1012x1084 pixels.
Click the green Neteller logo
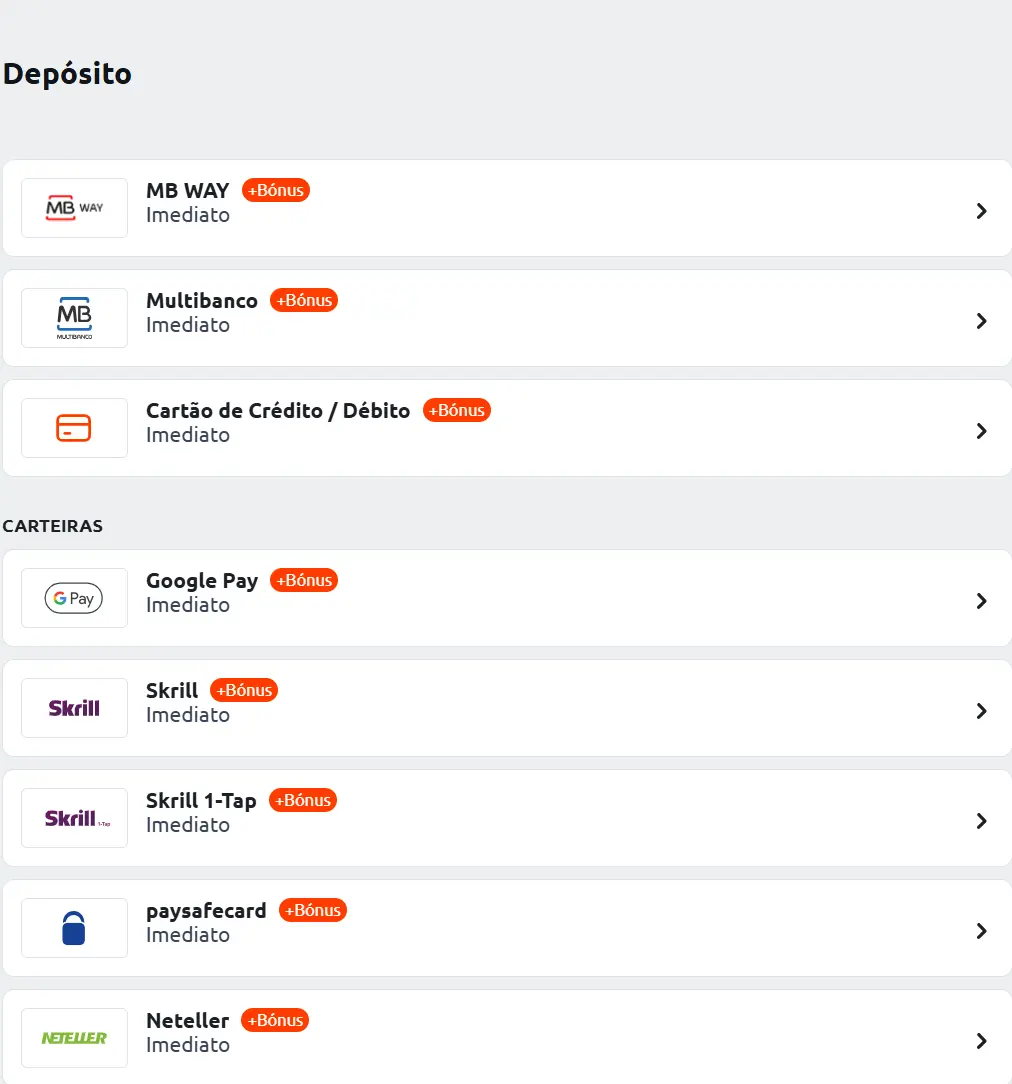click(x=74, y=1038)
